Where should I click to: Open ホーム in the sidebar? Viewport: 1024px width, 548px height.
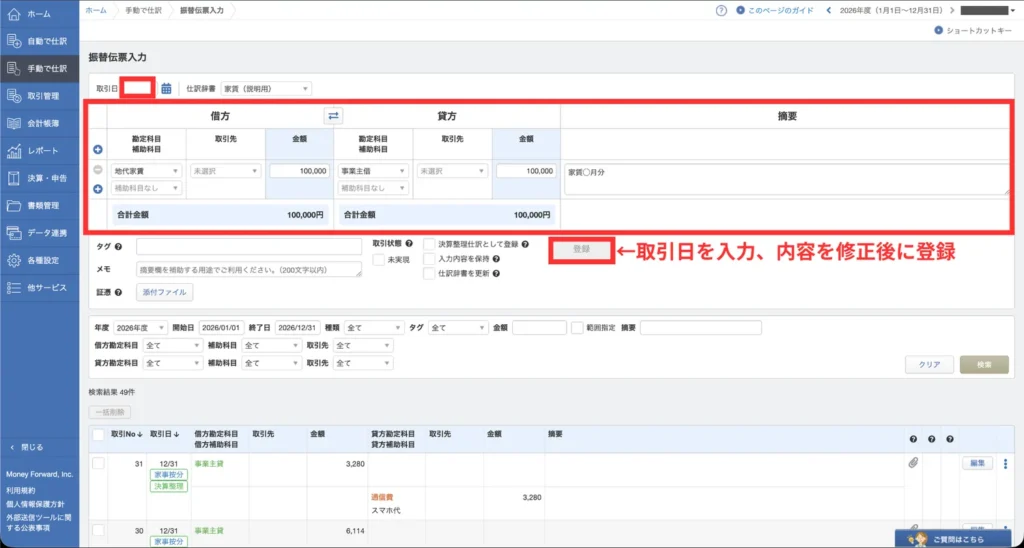tap(39, 14)
